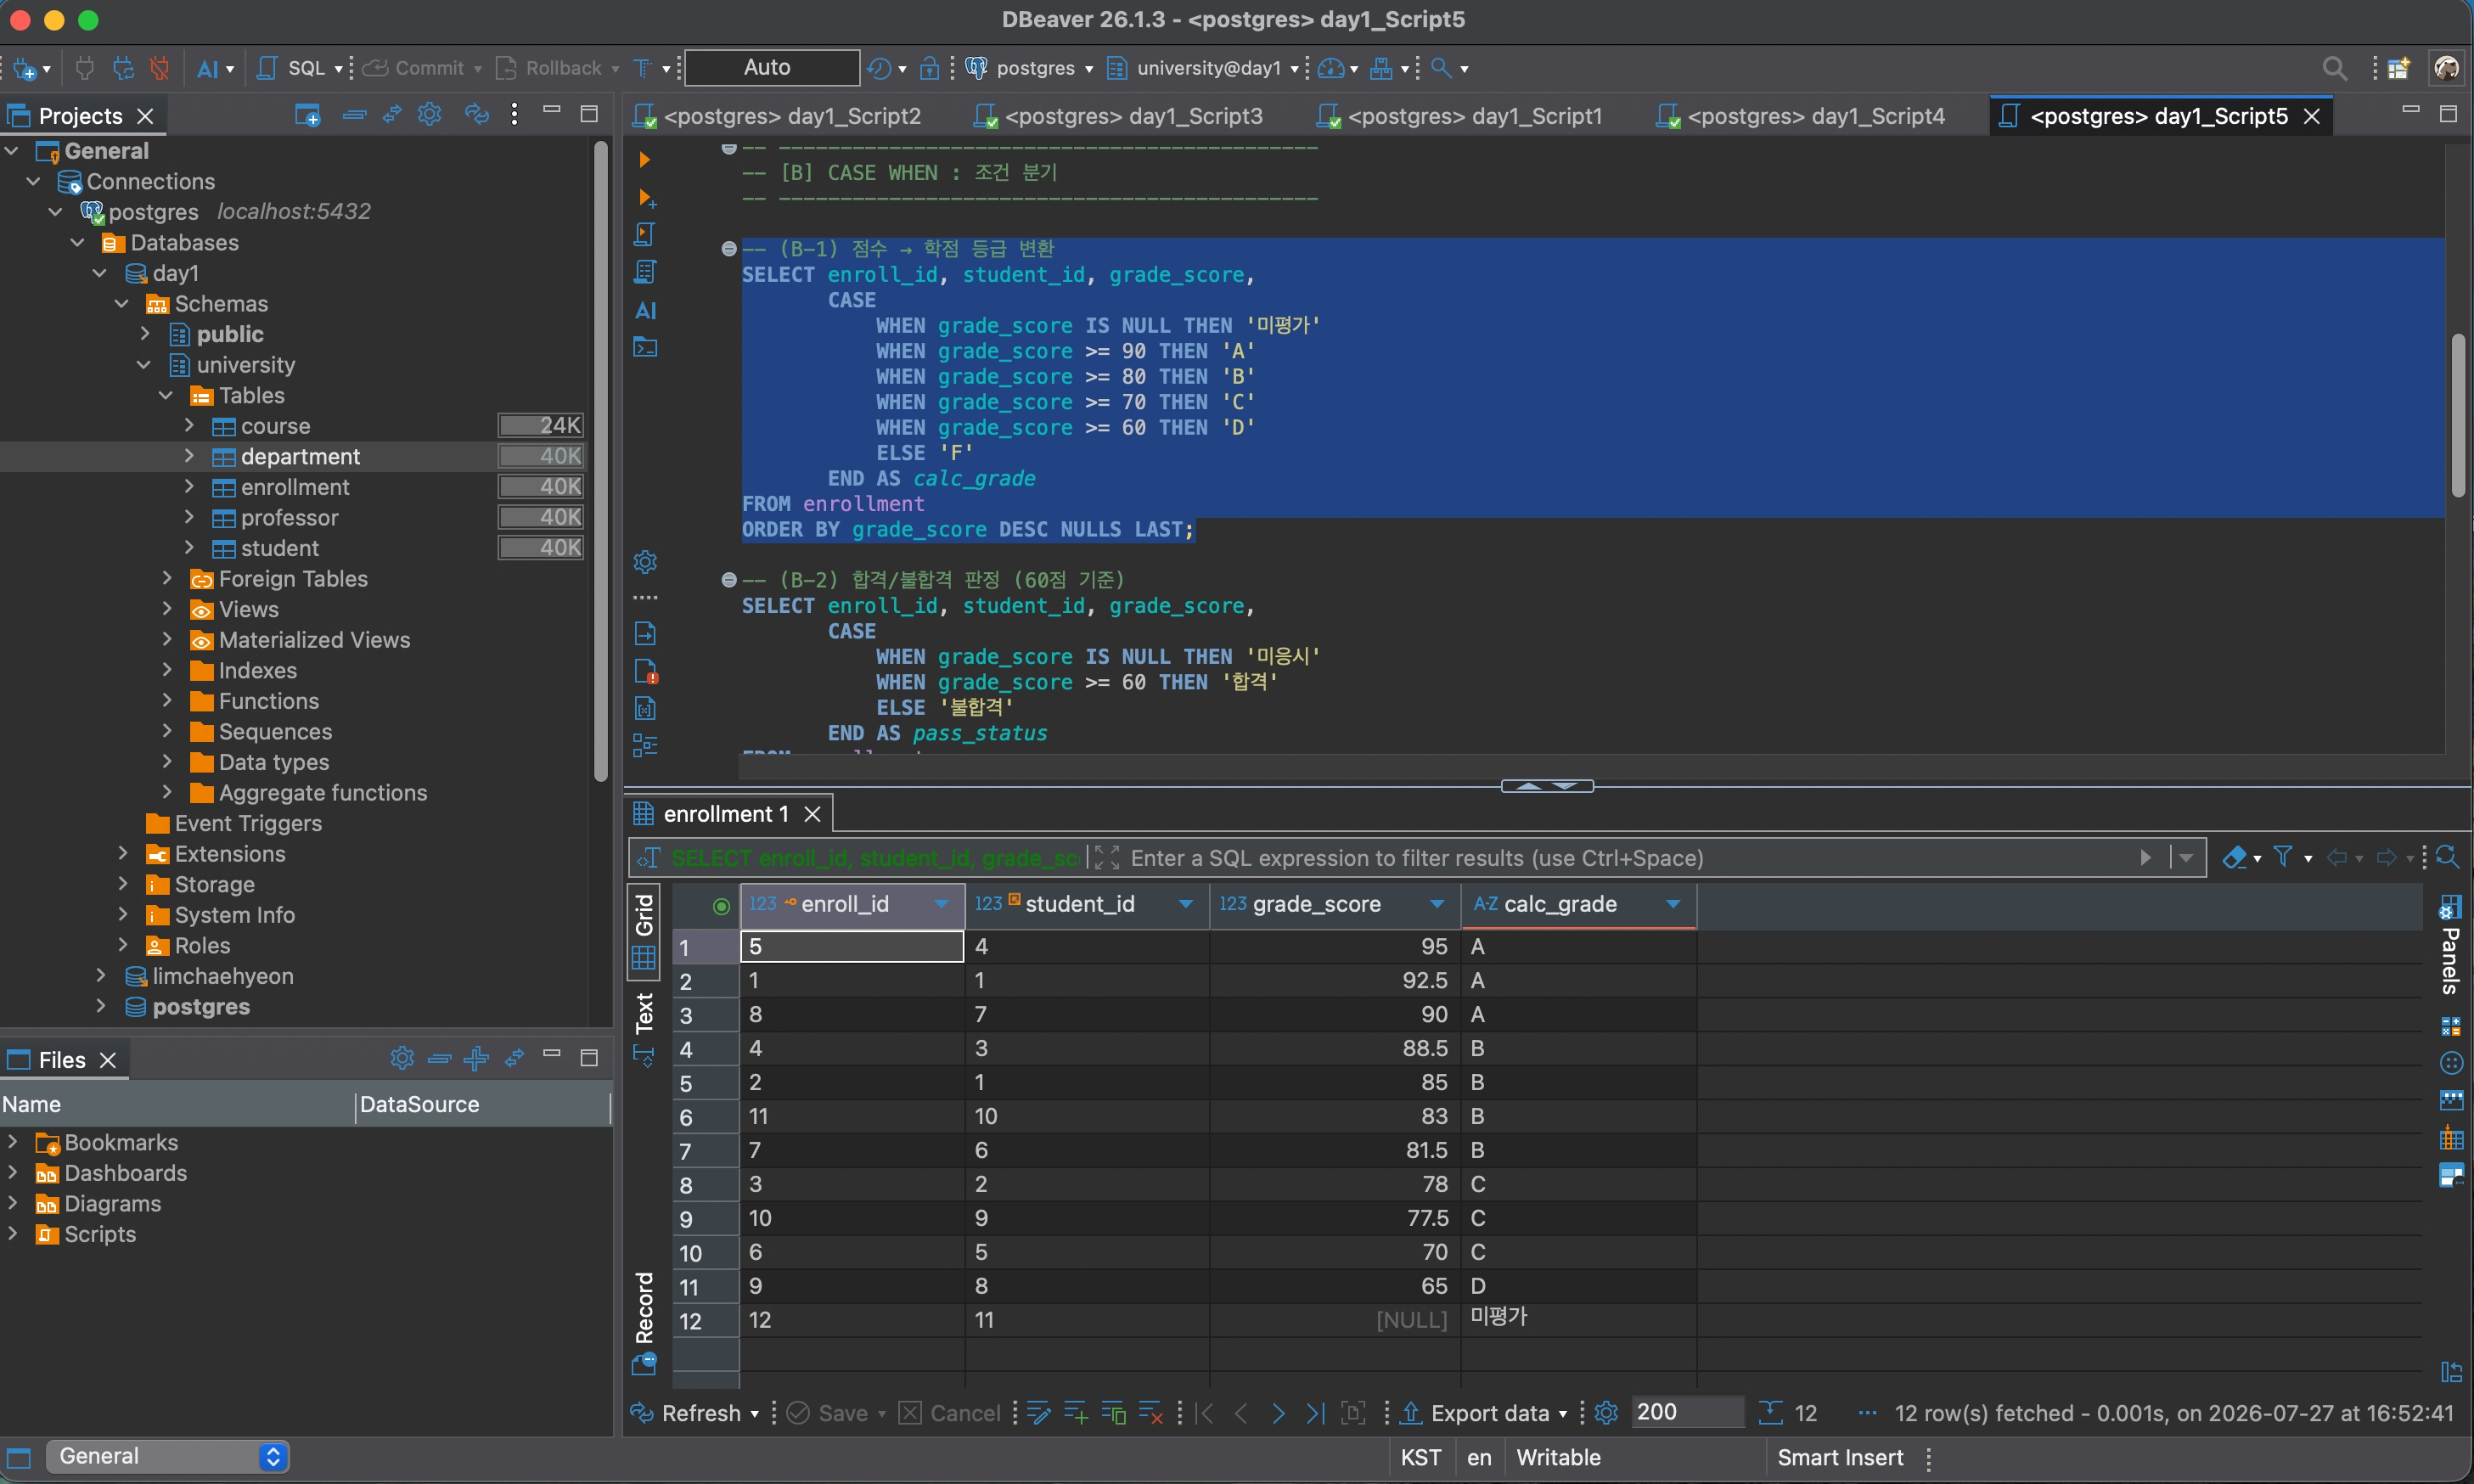Click the red disconnect icon in main toolbar
The image size is (2474, 1484).
coord(159,68)
